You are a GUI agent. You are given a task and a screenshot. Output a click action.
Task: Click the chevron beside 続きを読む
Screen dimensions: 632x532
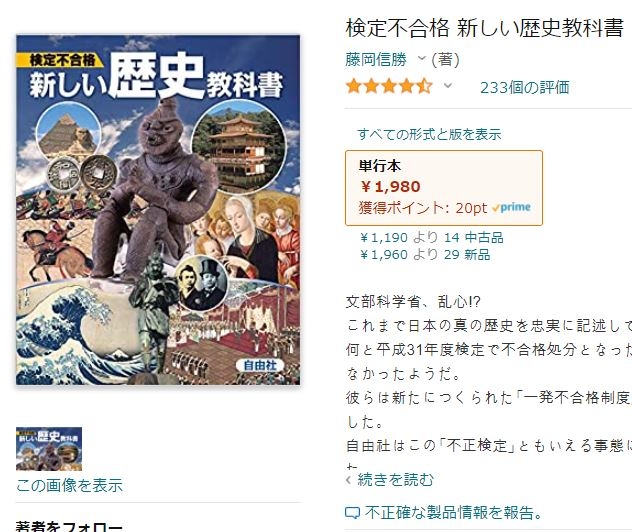coord(349,480)
